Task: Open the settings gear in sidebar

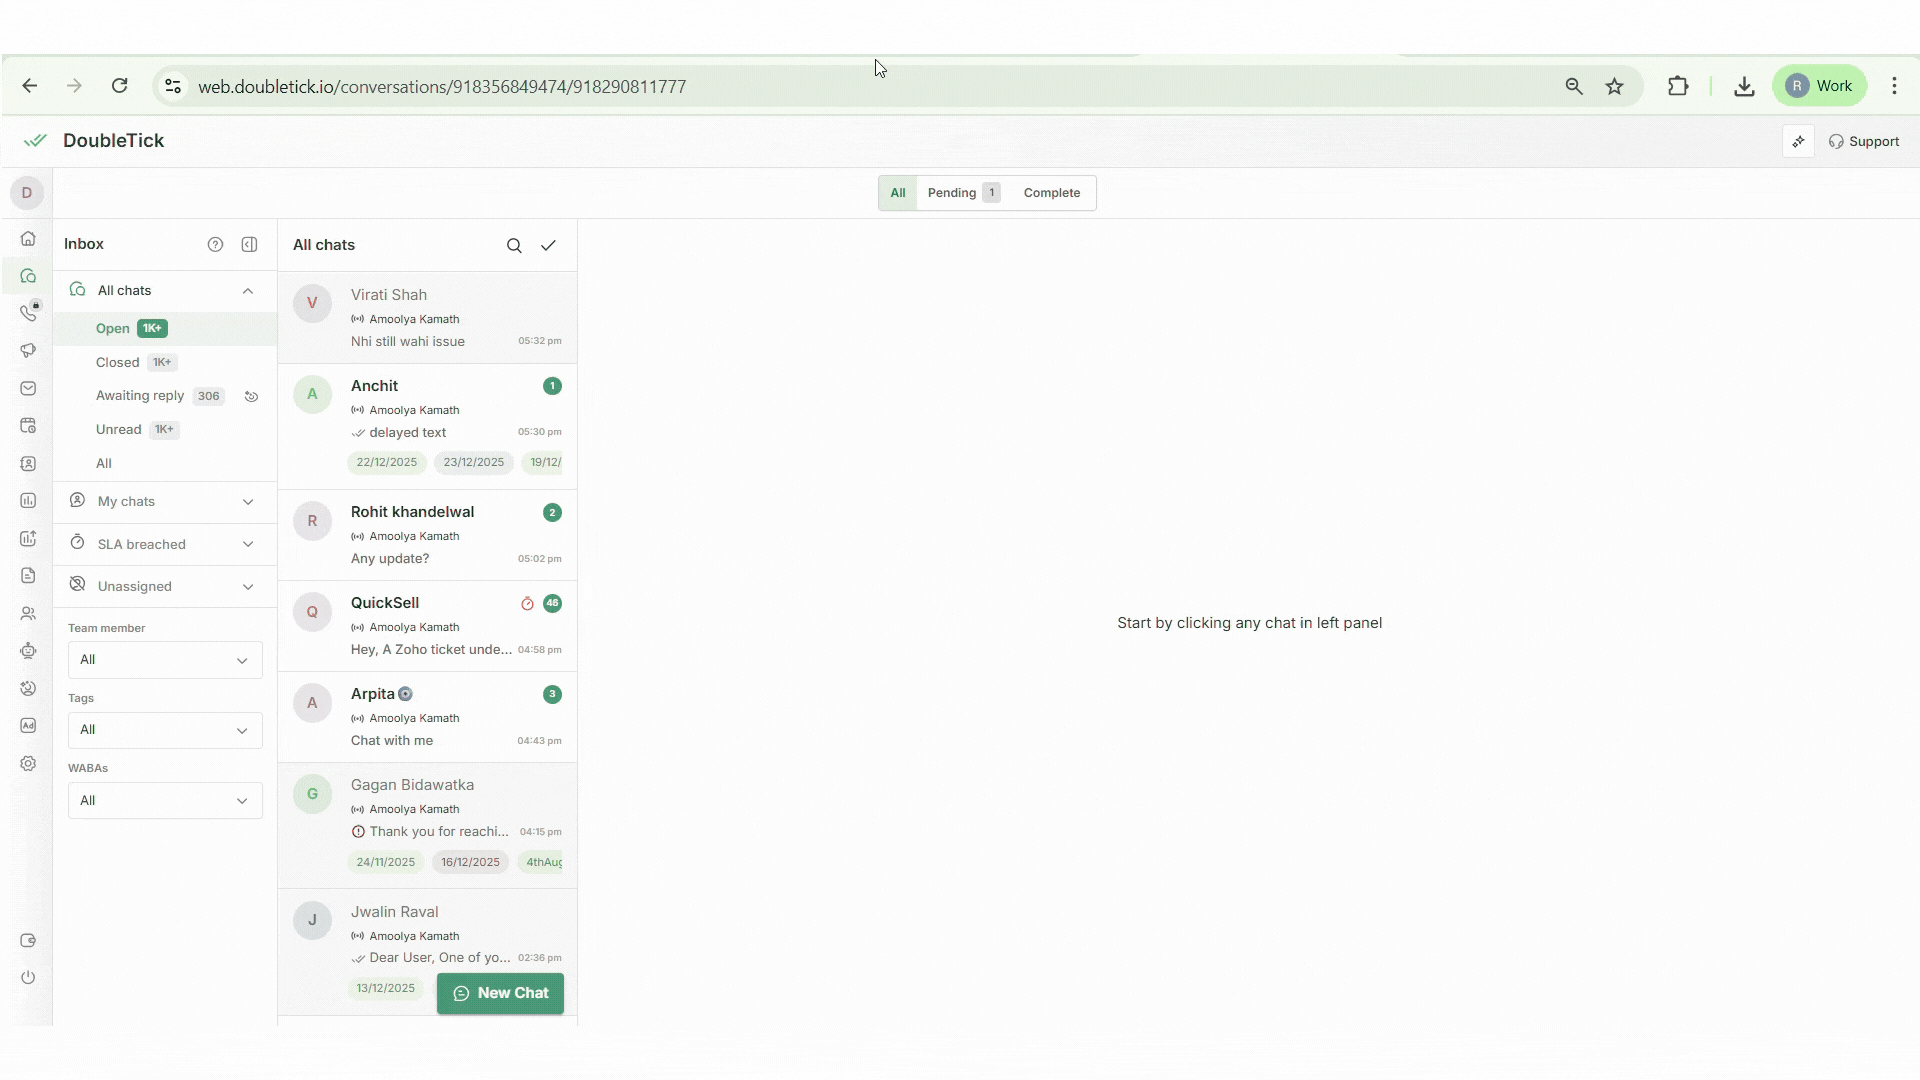Action: [28, 764]
